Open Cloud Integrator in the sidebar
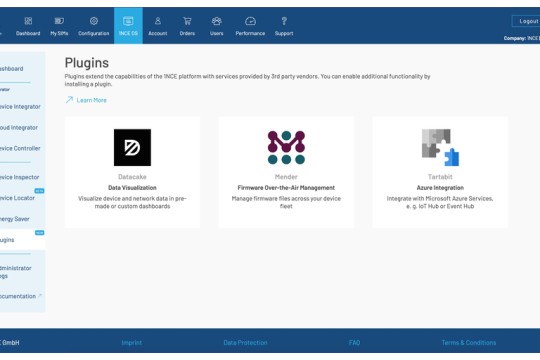 [19, 127]
